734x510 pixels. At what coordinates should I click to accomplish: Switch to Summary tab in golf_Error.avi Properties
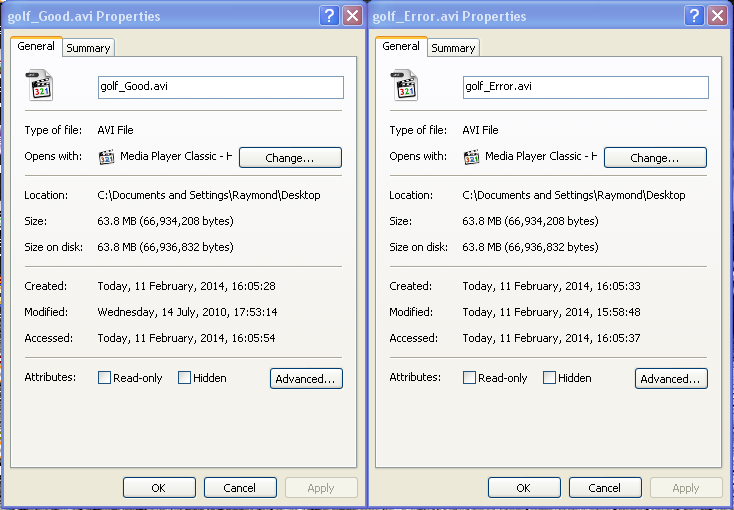[x=453, y=48]
